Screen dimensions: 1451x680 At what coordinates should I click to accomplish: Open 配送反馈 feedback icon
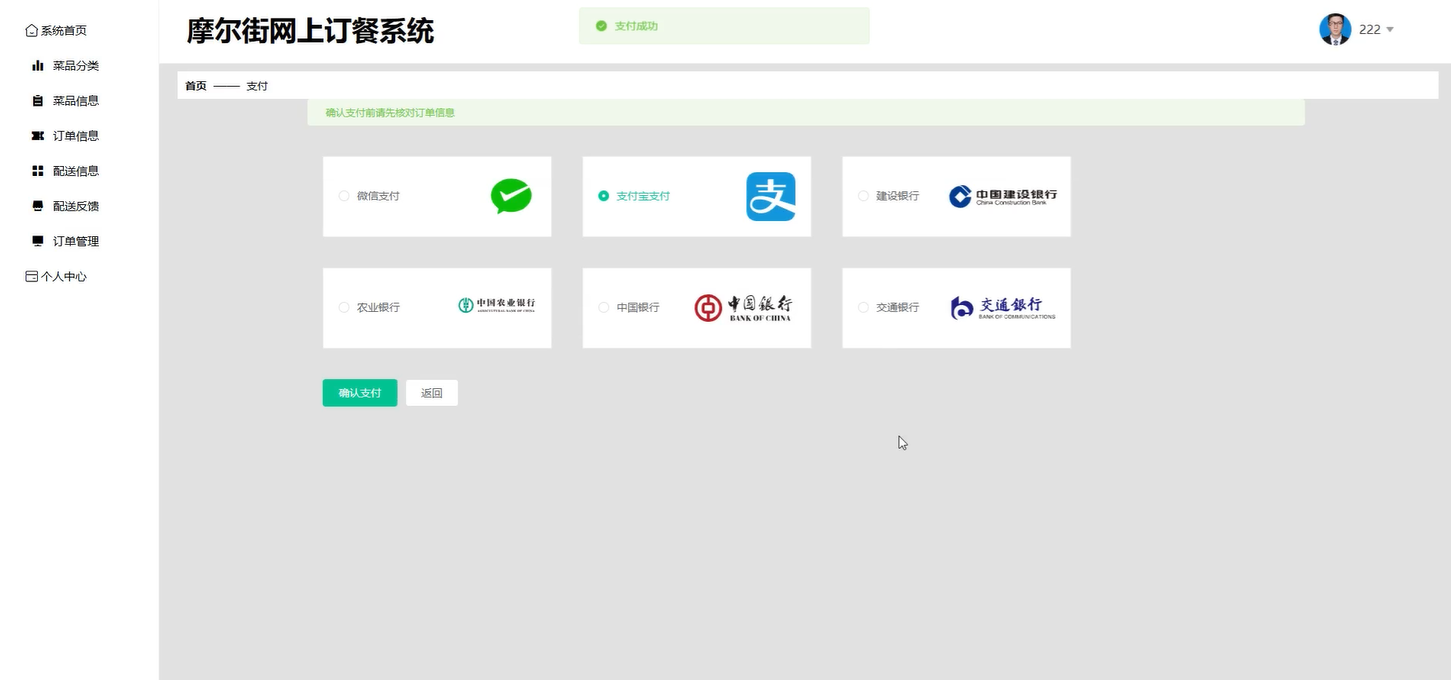tap(36, 205)
